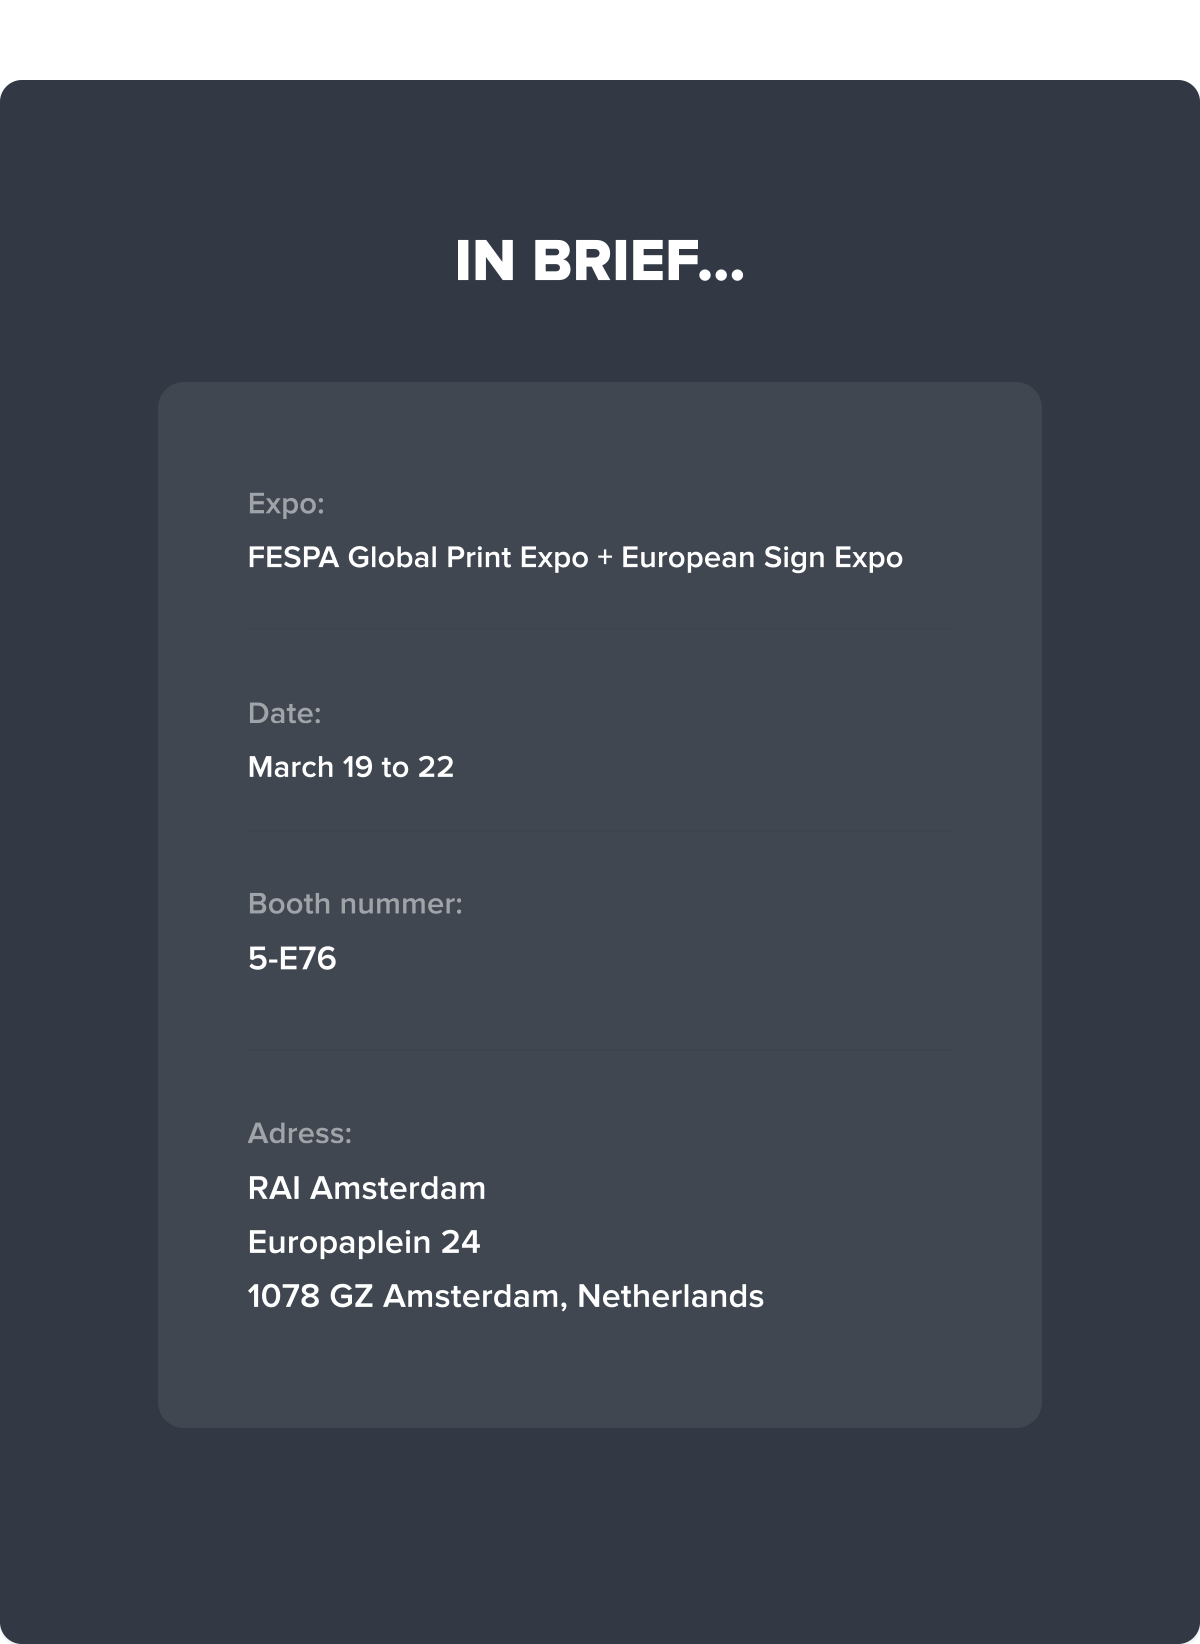Select the Expo: label

pyautogui.click(x=286, y=503)
